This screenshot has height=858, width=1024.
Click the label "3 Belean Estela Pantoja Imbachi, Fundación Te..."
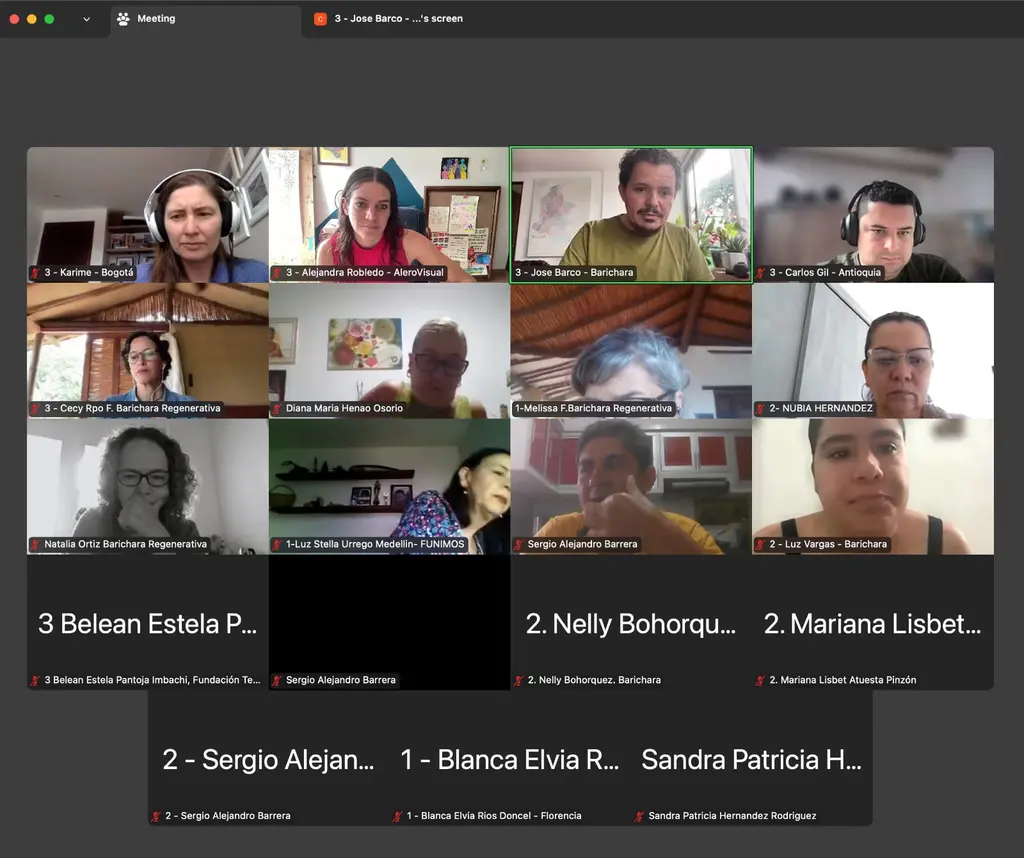152,680
